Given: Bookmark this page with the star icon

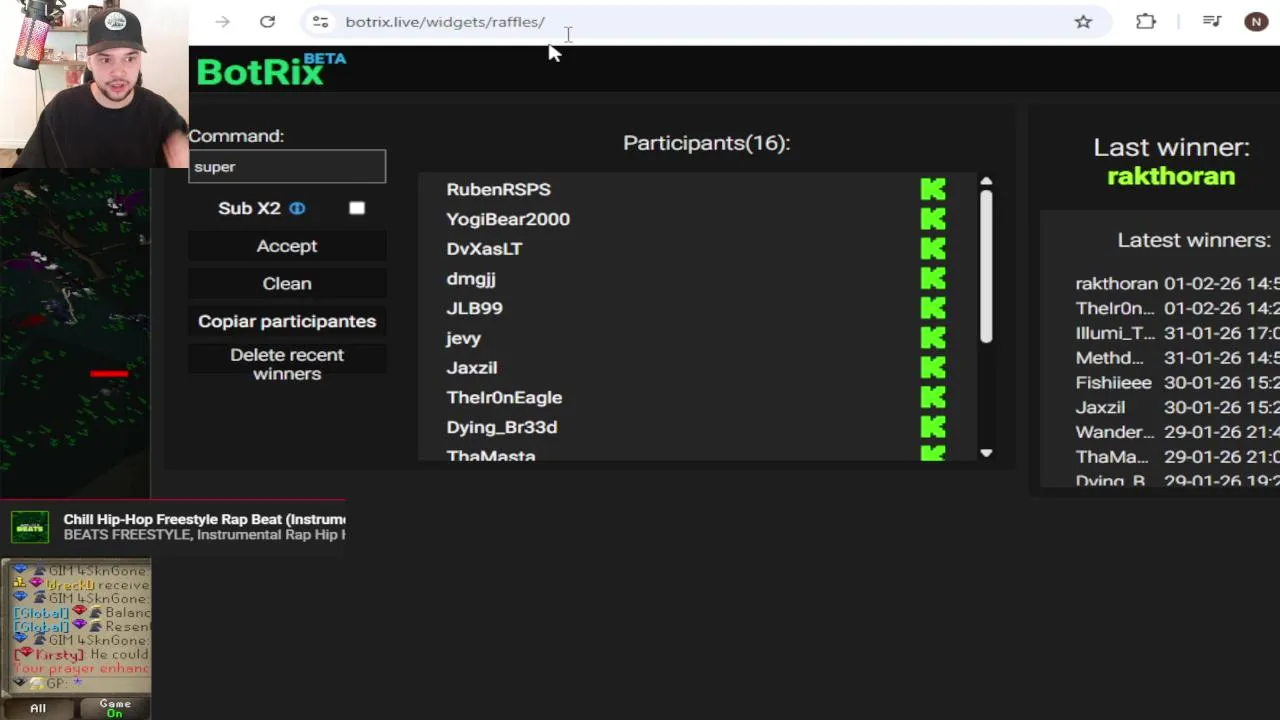Looking at the screenshot, I should coord(1083,21).
